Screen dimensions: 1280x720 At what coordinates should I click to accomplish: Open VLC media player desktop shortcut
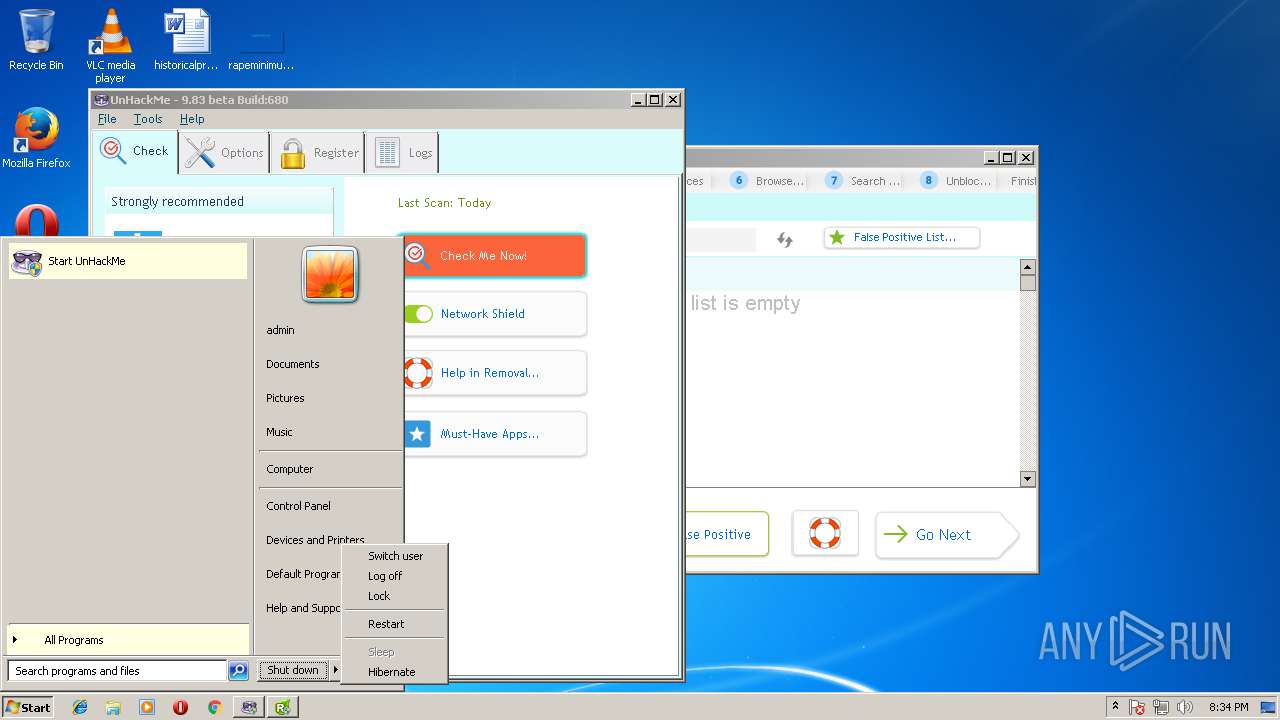tap(110, 46)
